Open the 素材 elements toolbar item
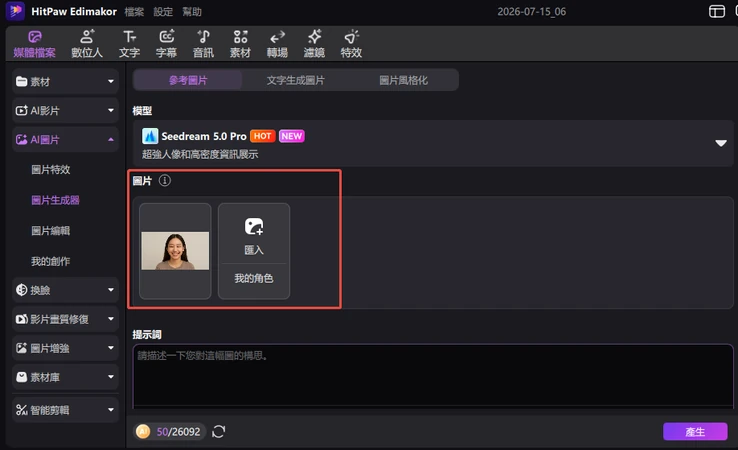Viewport: 738px width, 450px height. click(x=240, y=44)
